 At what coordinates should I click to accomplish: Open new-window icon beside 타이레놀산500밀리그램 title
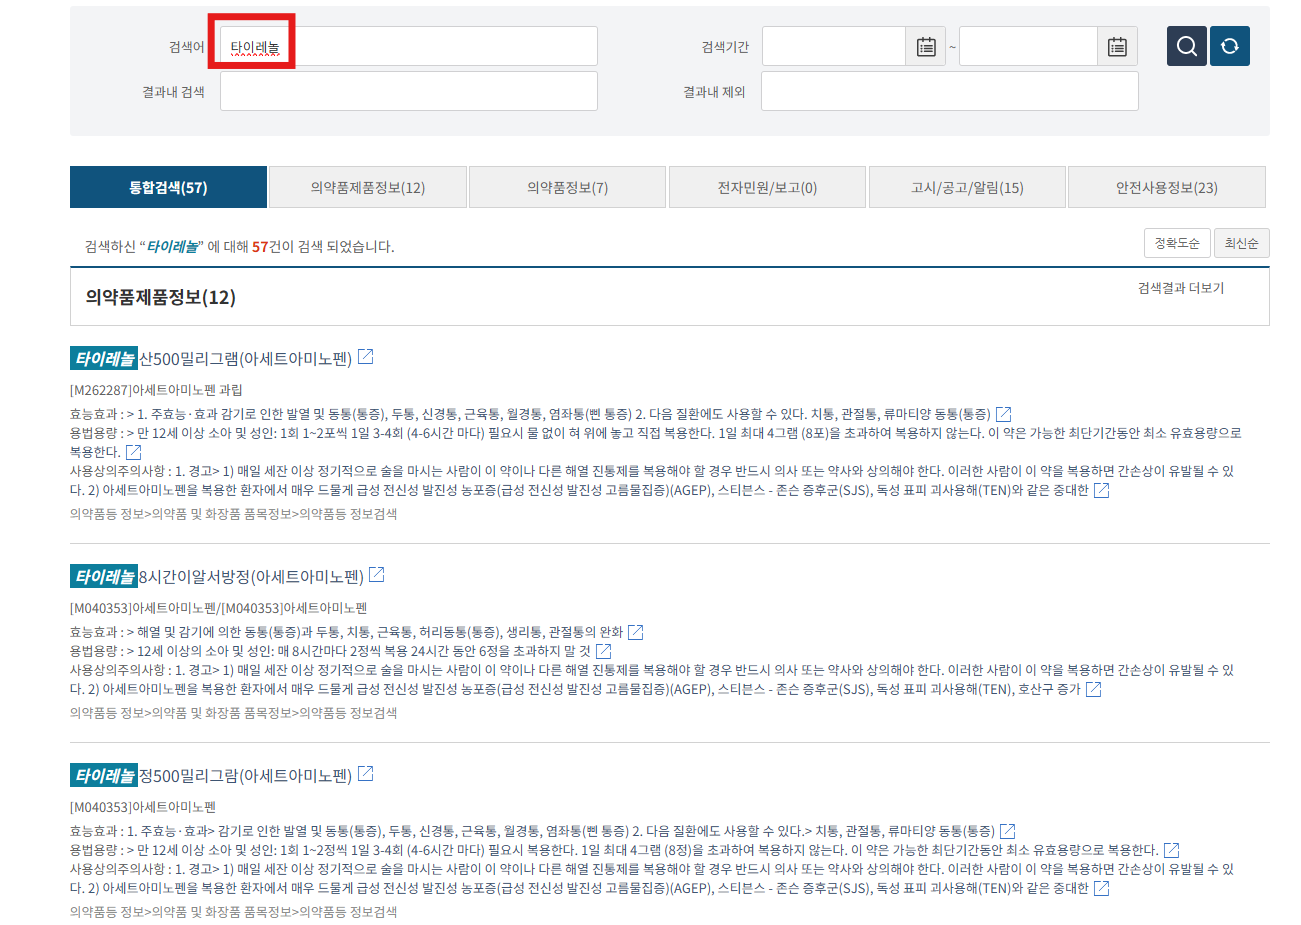coord(366,357)
